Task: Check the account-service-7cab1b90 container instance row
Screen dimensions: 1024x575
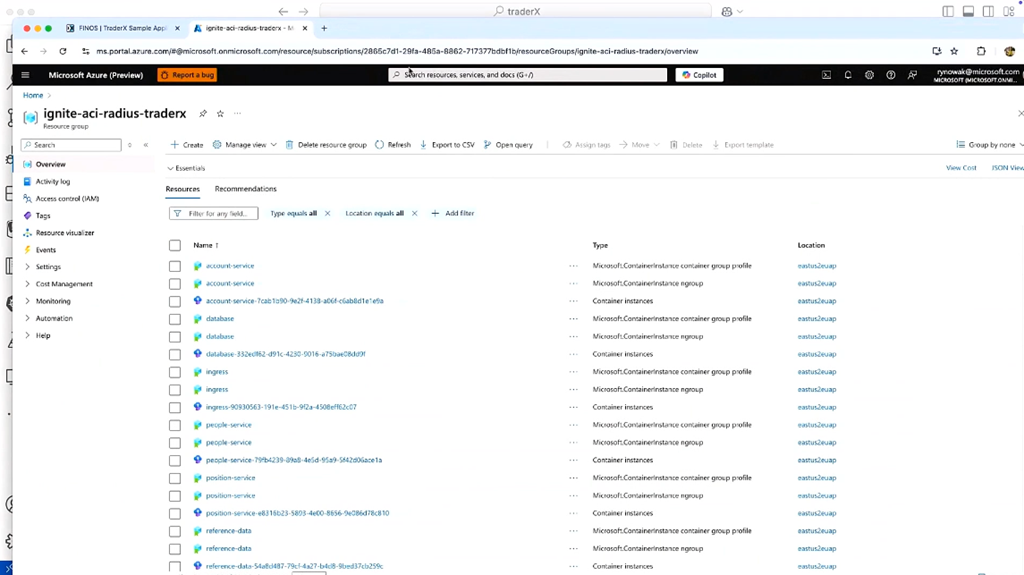Action: [175, 302]
